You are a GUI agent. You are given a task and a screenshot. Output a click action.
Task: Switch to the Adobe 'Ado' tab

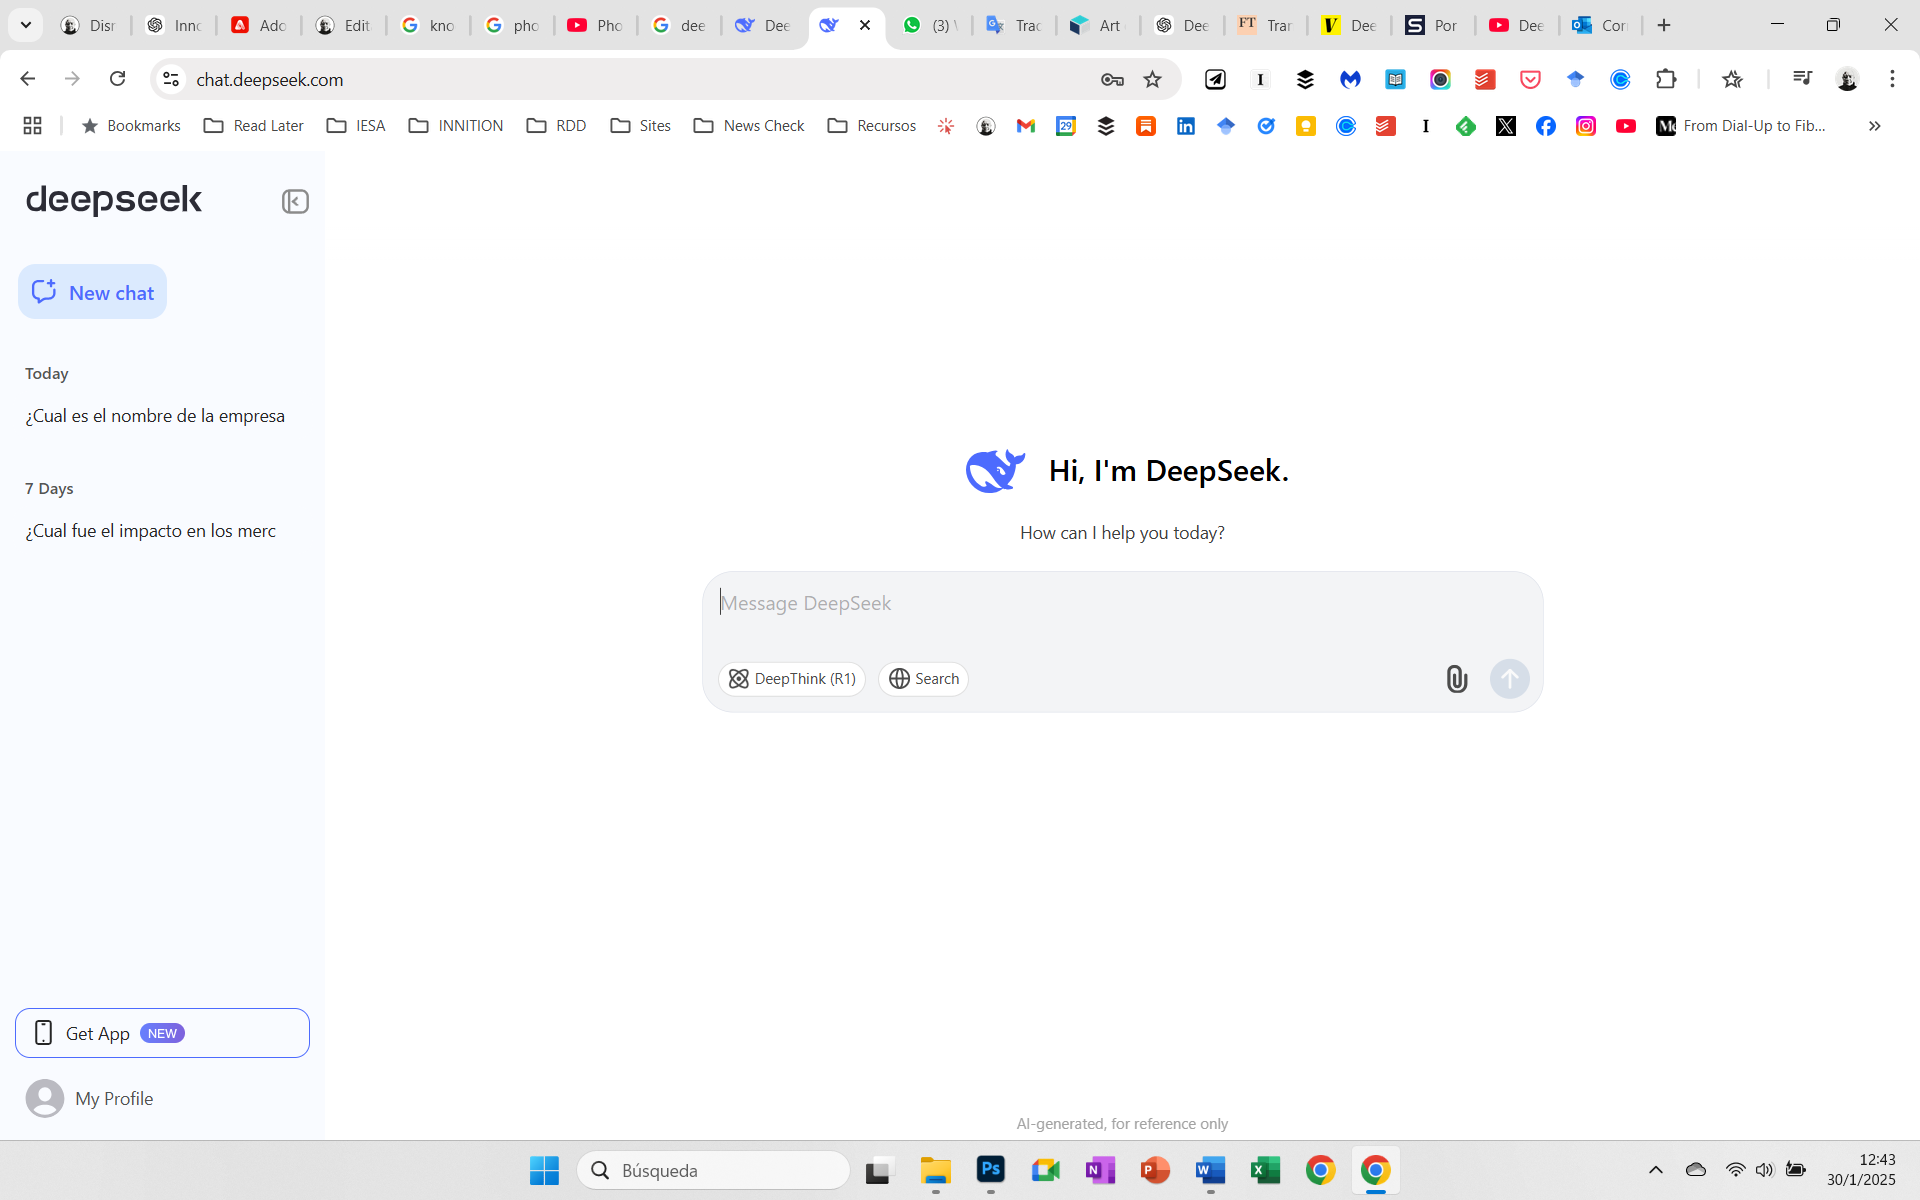(x=258, y=25)
